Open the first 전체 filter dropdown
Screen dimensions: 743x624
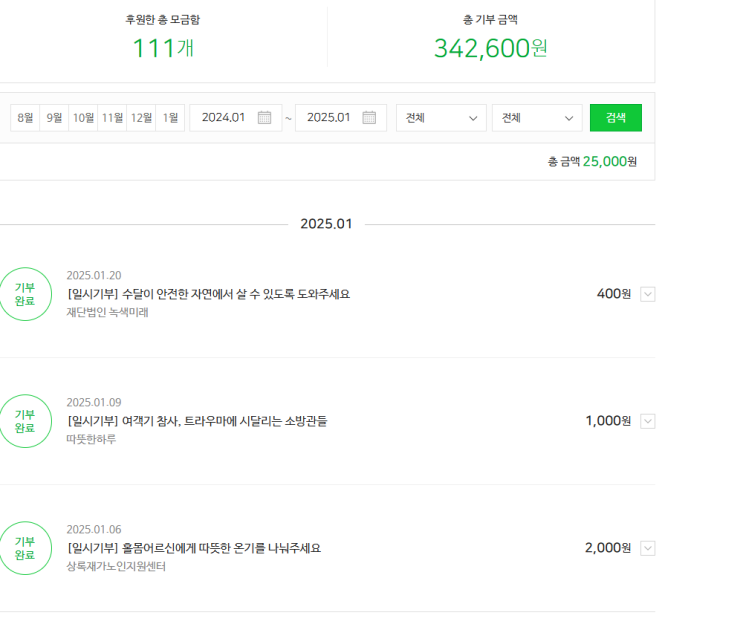click(441, 118)
